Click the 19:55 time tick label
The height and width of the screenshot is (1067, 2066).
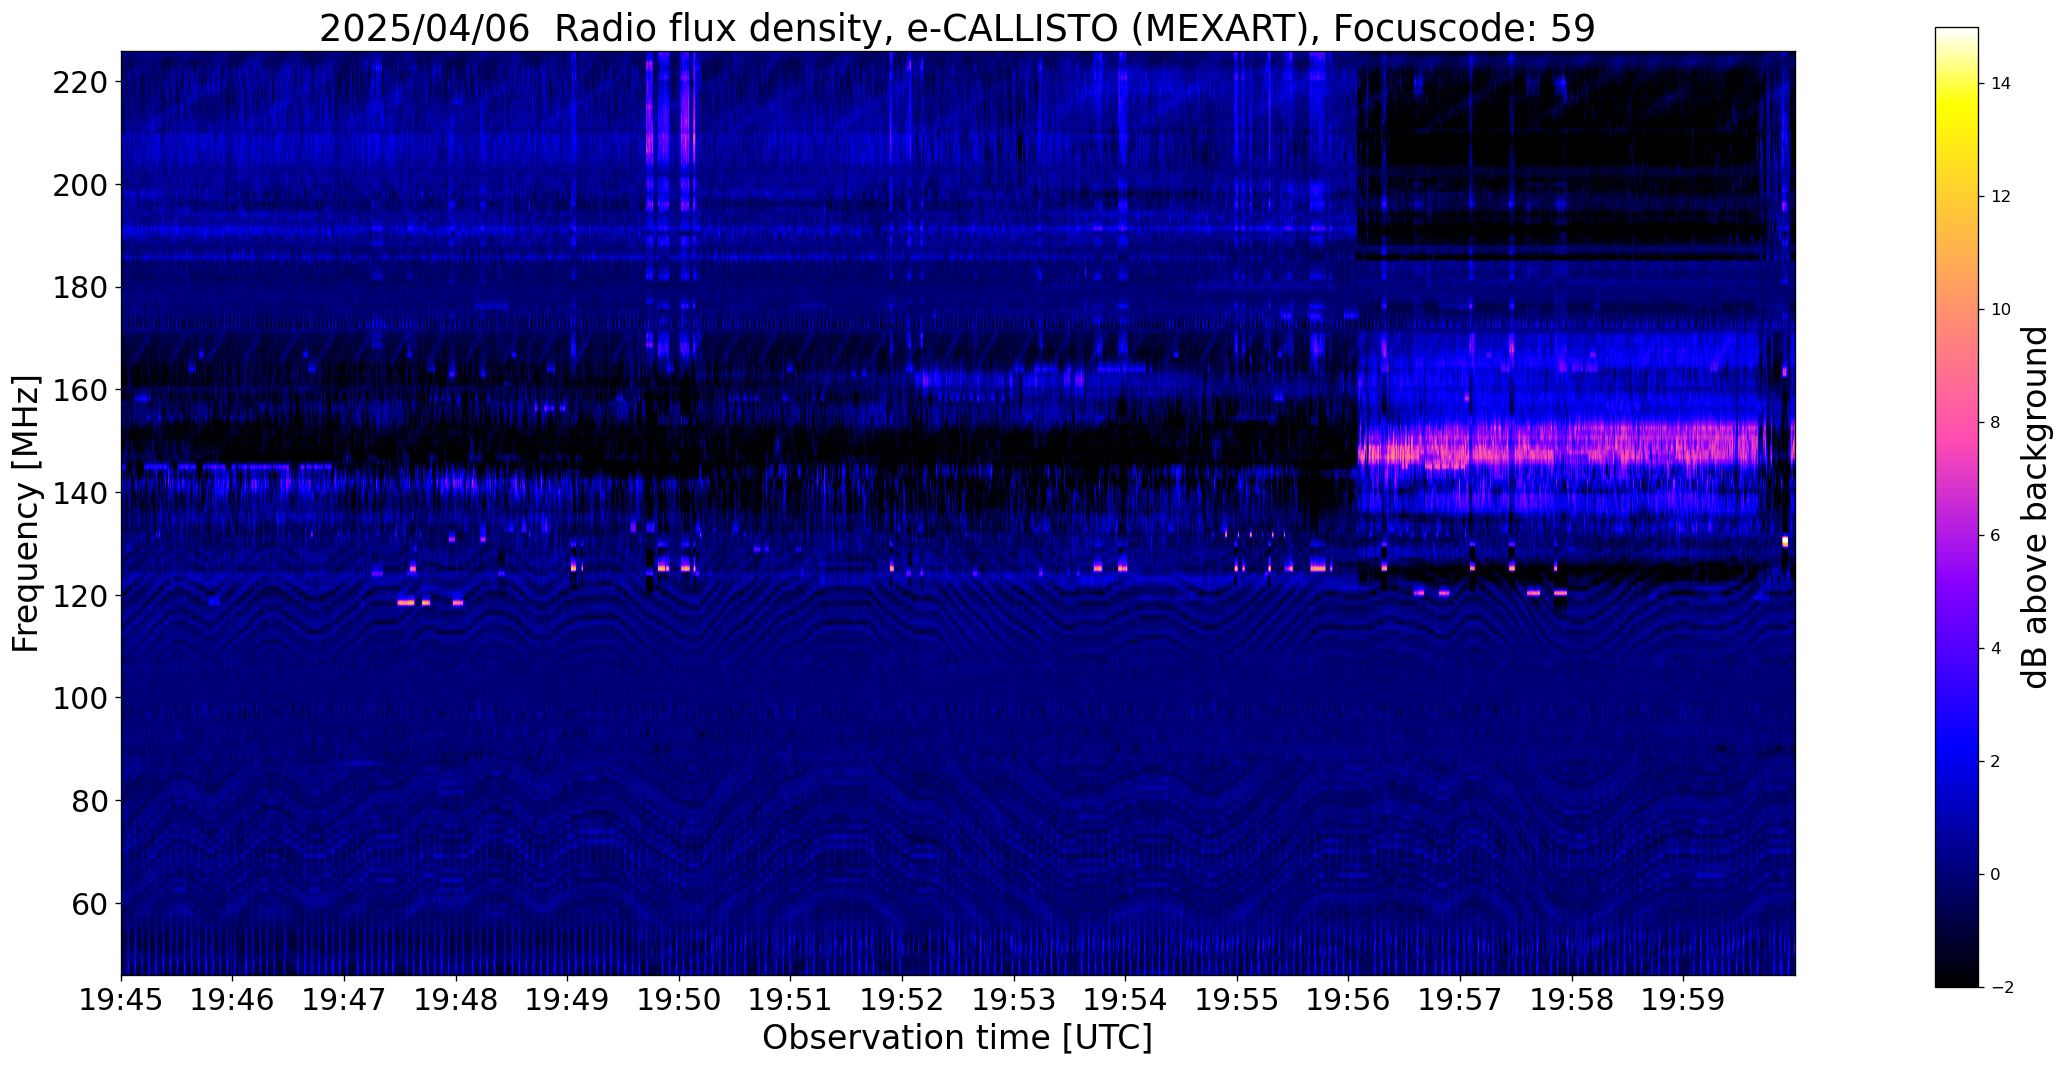1238,1000
